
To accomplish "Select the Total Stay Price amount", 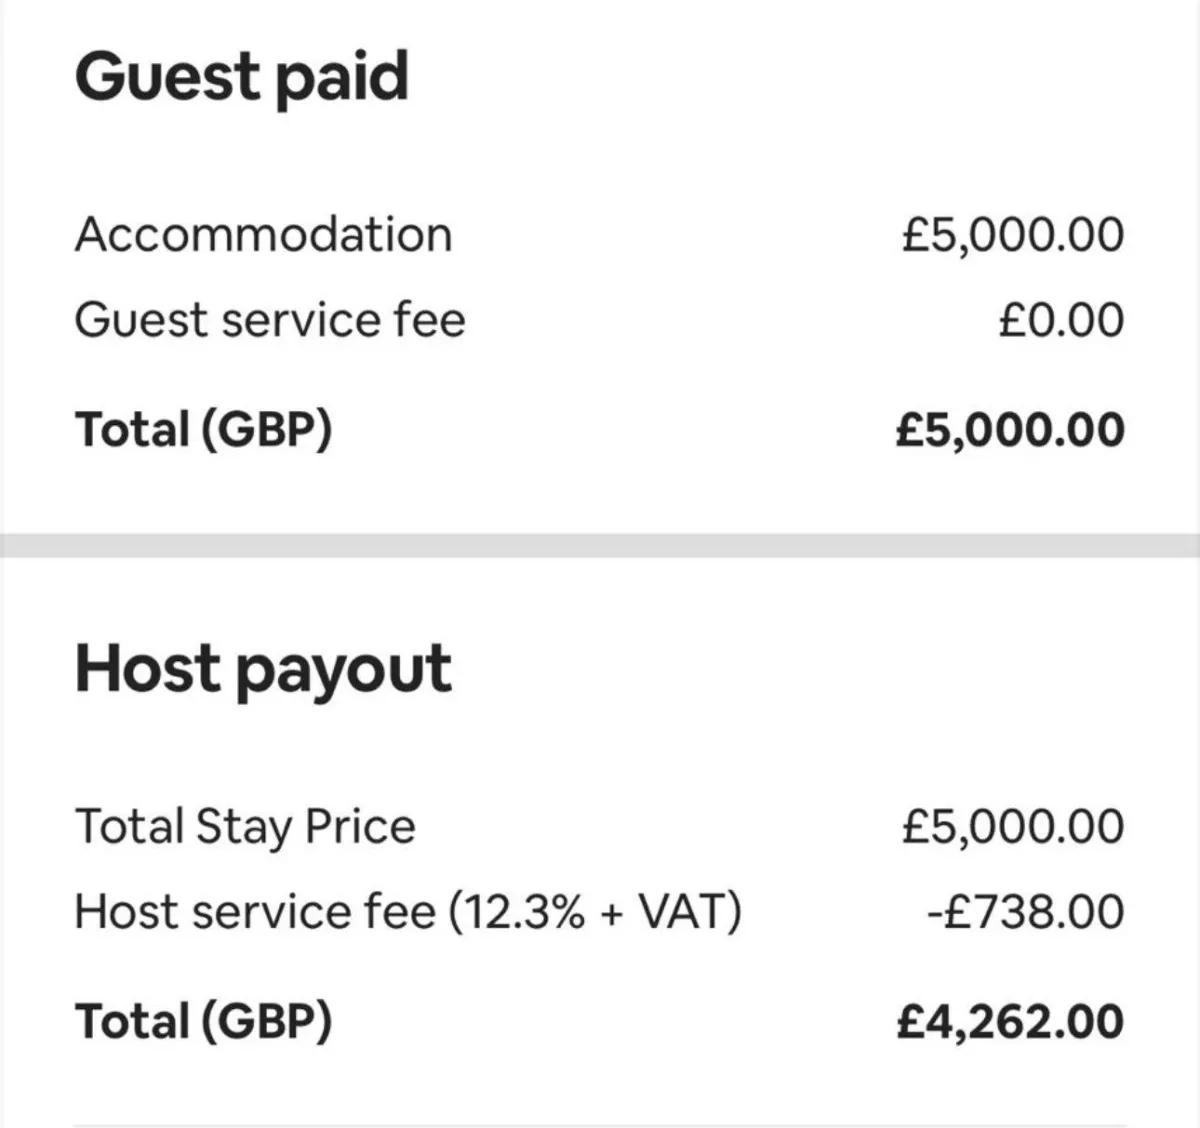I will coord(1012,827).
